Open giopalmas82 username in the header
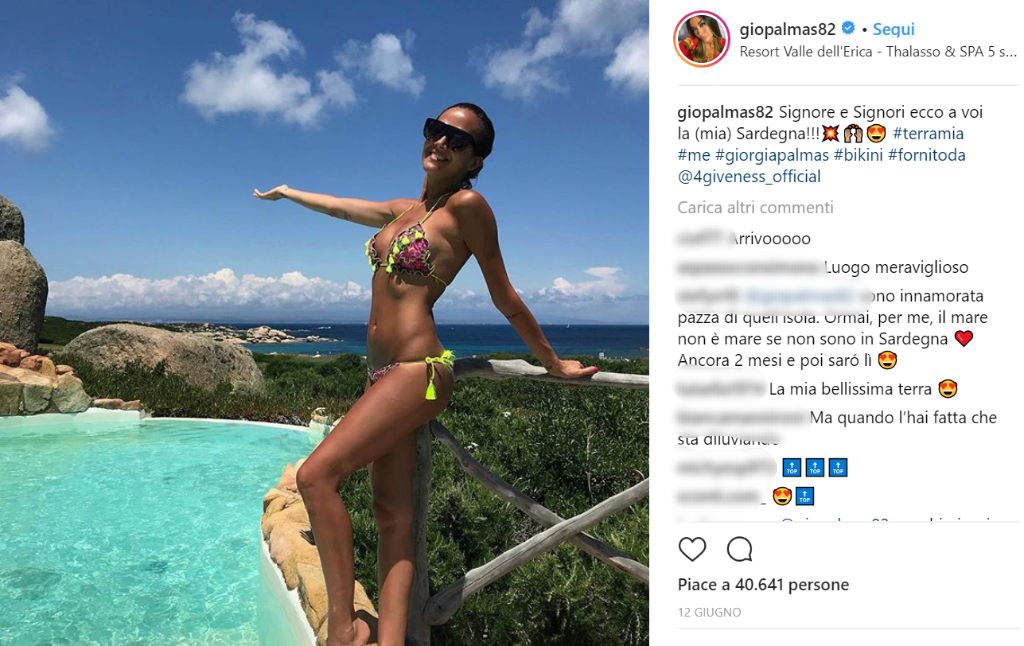 [788, 29]
